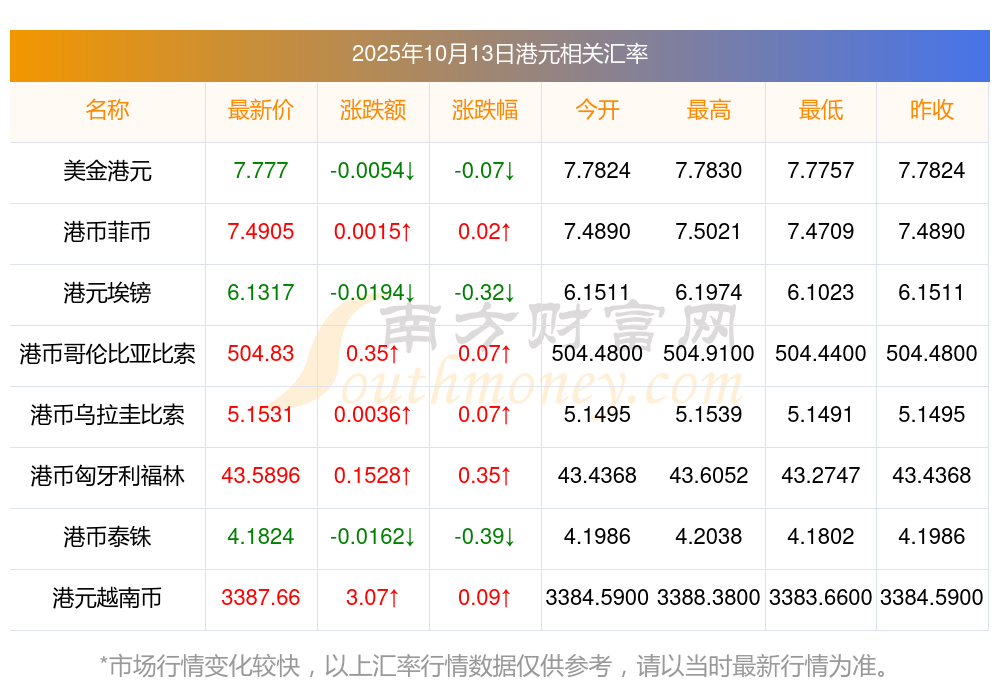Click change amount -0.0054↓

[x=372, y=171]
